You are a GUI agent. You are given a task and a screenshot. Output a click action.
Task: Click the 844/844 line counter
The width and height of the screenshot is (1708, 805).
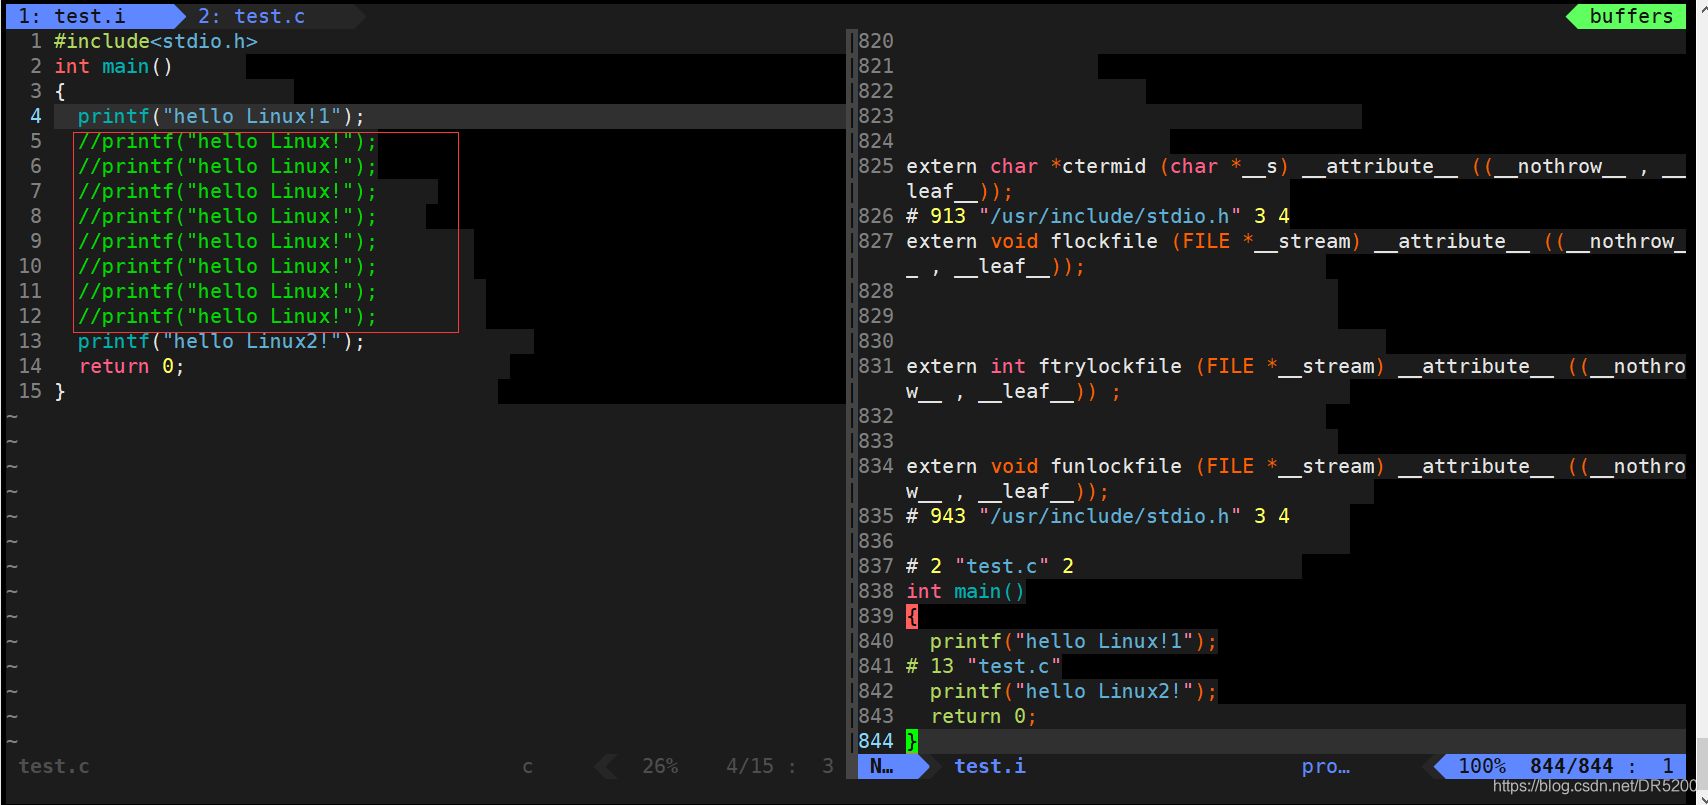tap(1572, 766)
